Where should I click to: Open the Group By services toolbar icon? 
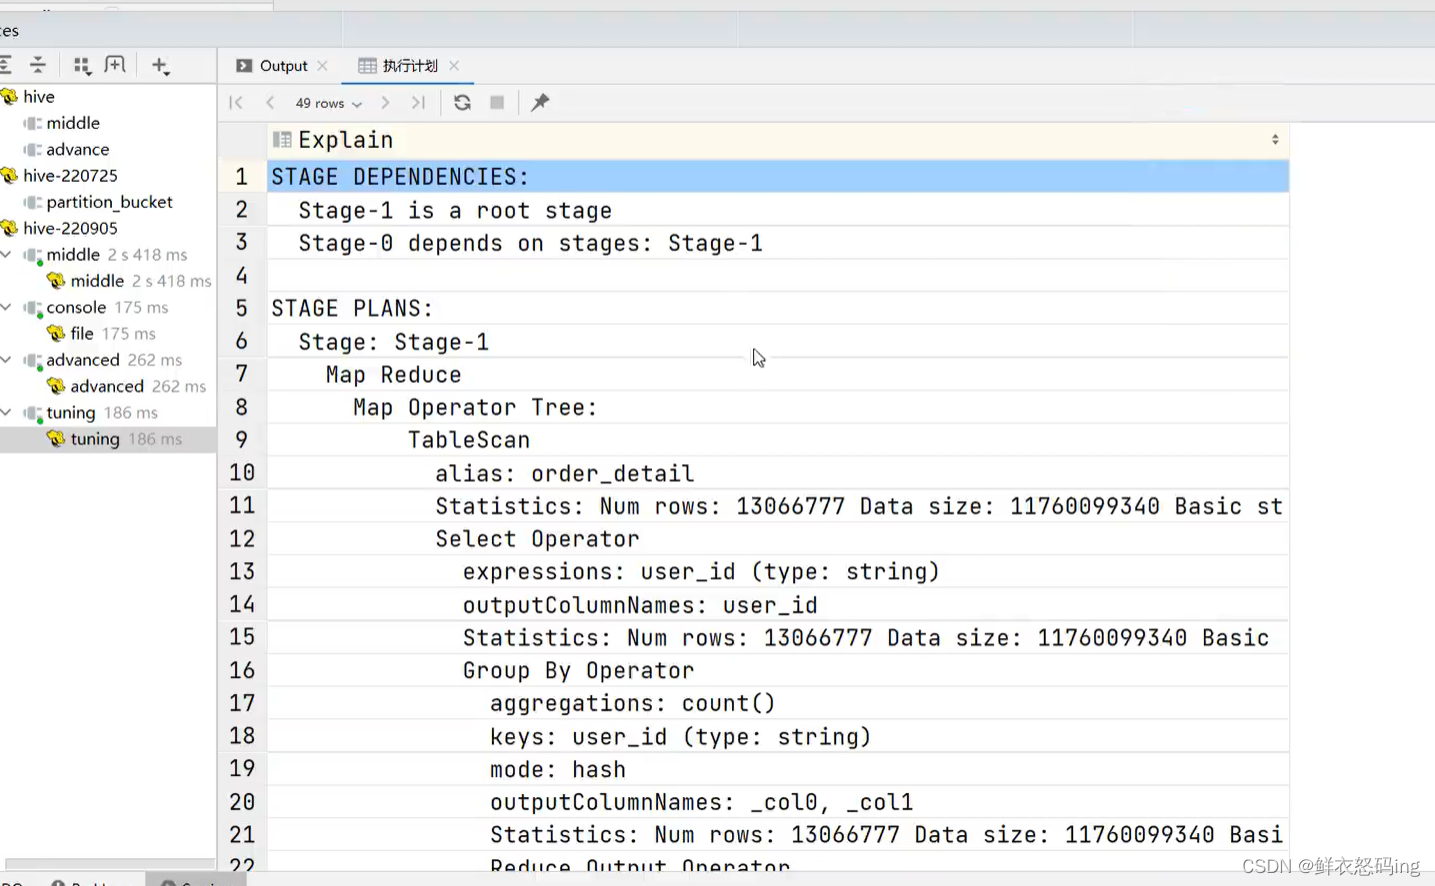point(82,66)
